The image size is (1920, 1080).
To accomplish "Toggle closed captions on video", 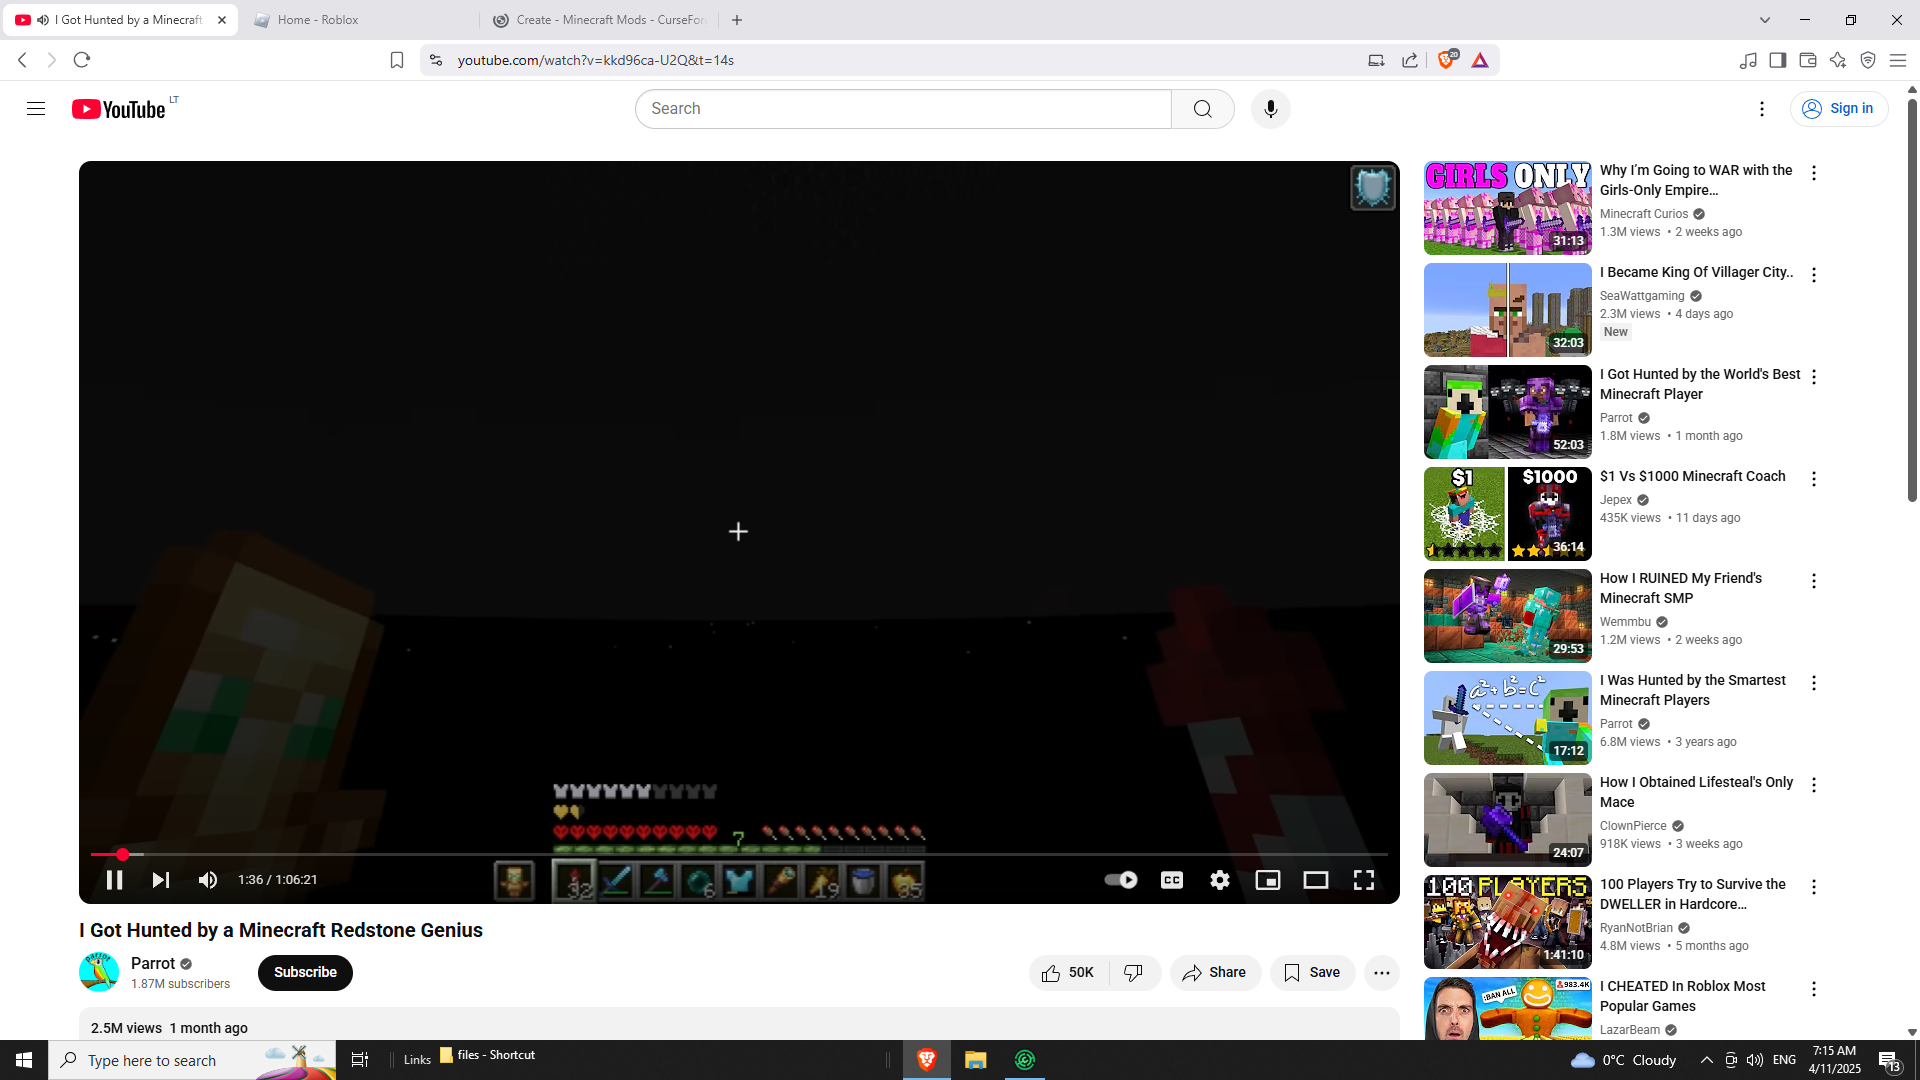I will point(1171,880).
